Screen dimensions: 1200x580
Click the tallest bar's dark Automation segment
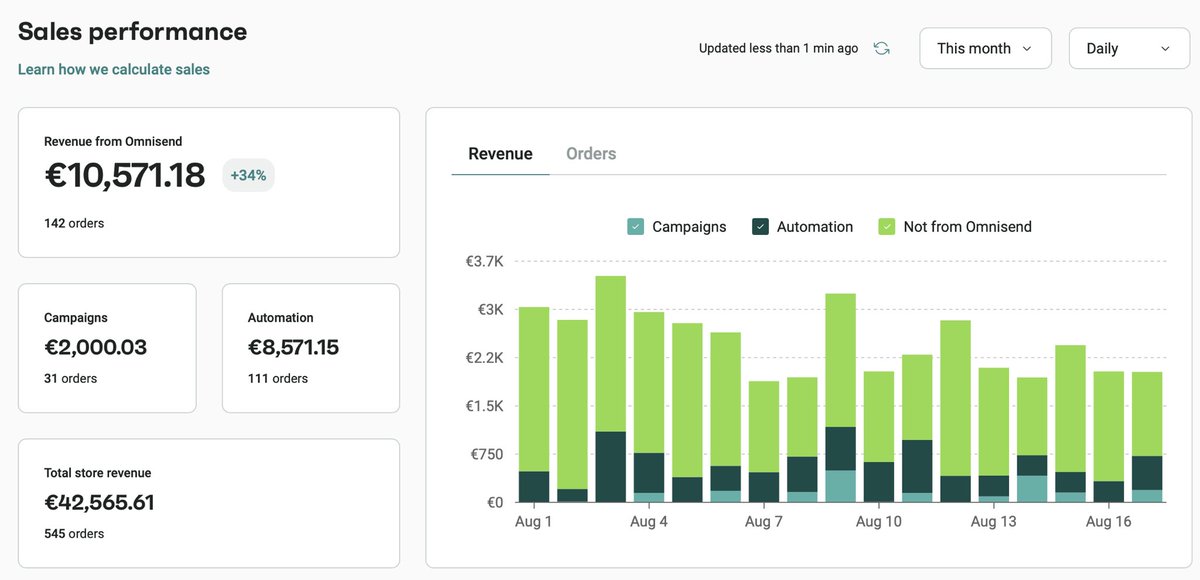coord(611,467)
